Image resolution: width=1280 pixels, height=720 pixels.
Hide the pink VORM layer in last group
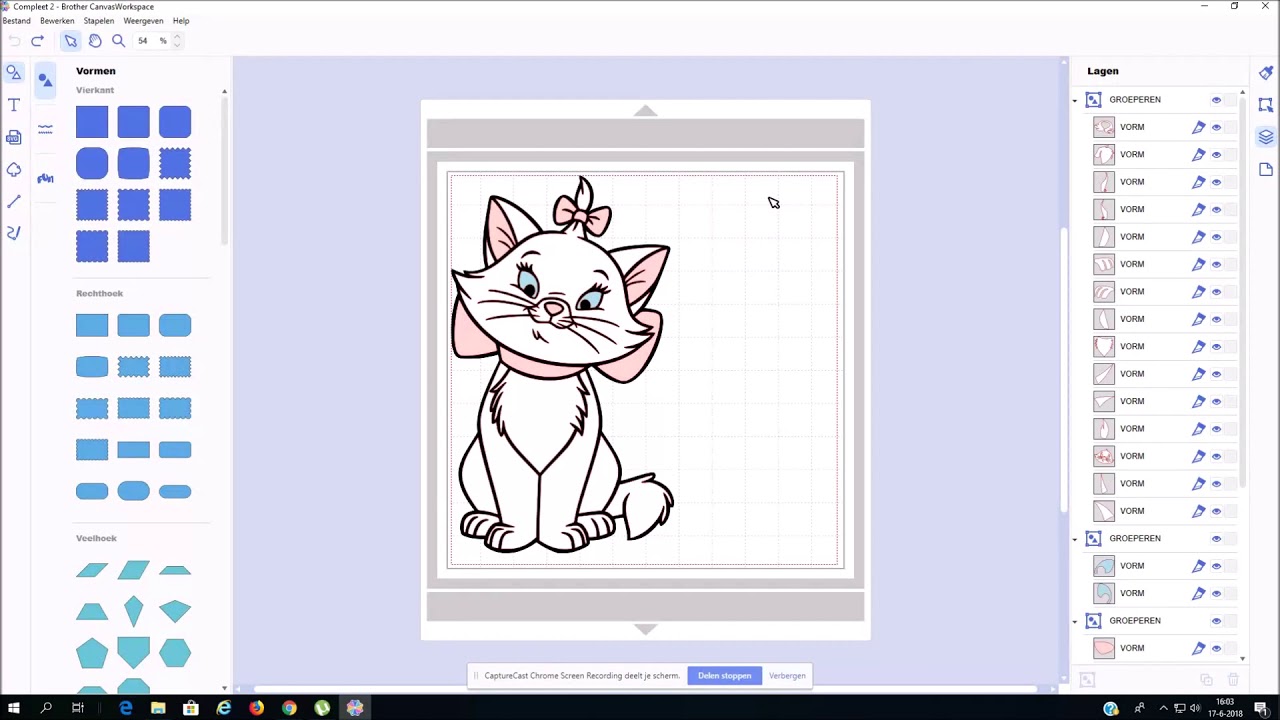tap(1216, 648)
